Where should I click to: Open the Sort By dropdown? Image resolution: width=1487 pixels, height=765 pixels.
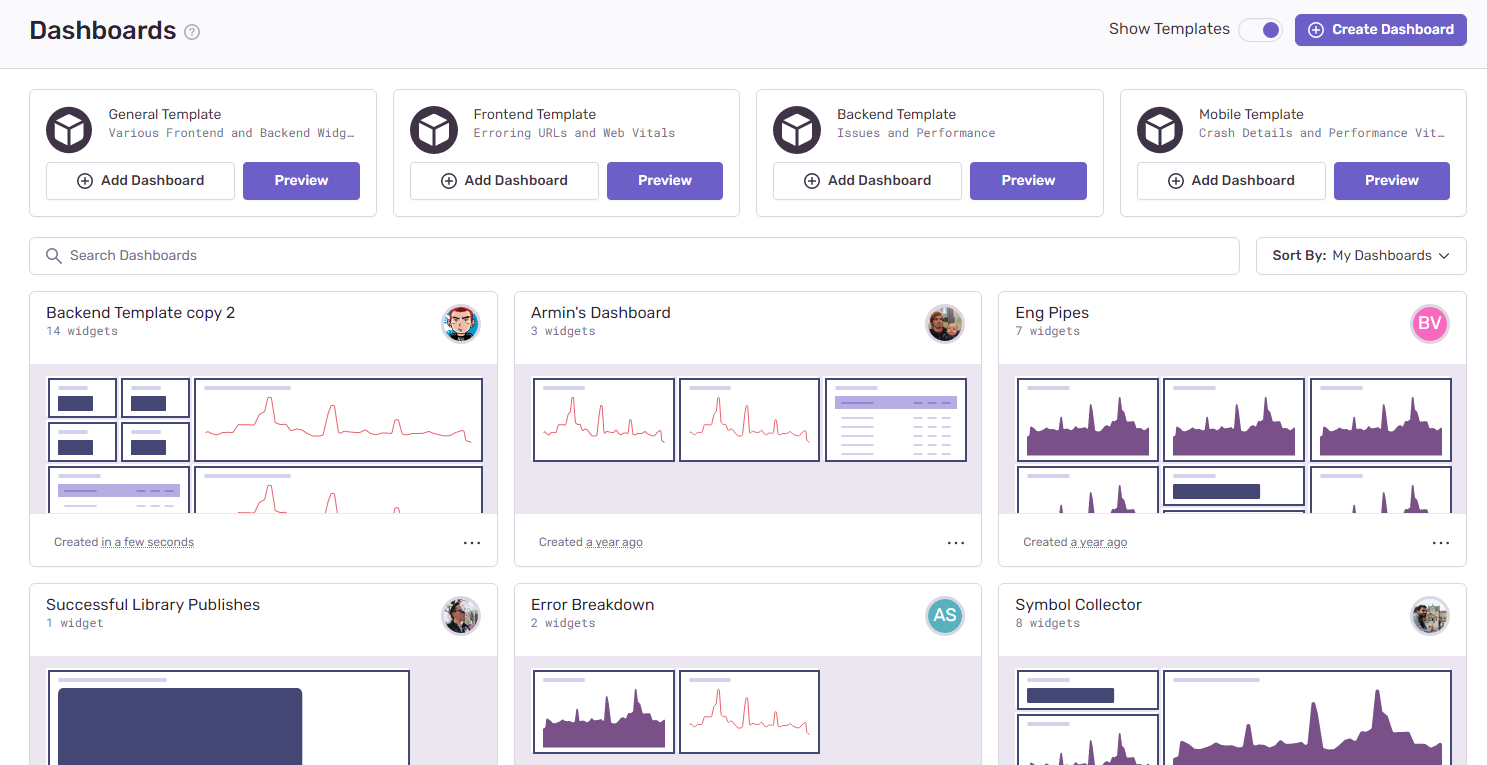tap(1361, 255)
